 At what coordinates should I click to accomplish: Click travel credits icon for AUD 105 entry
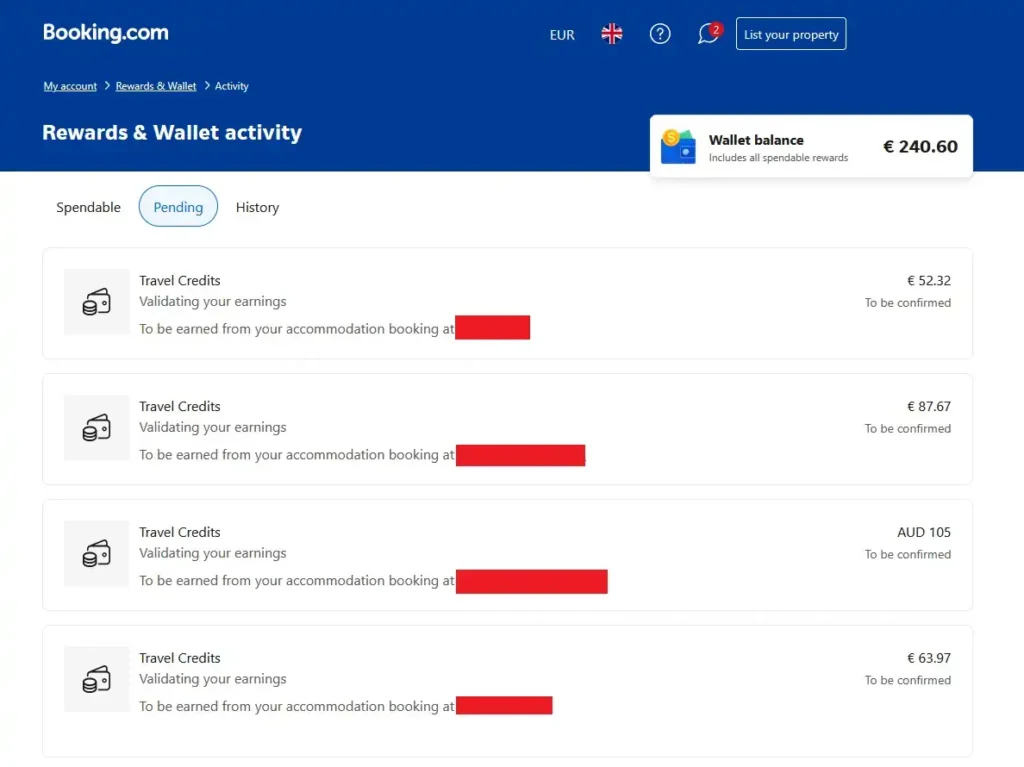(97, 553)
